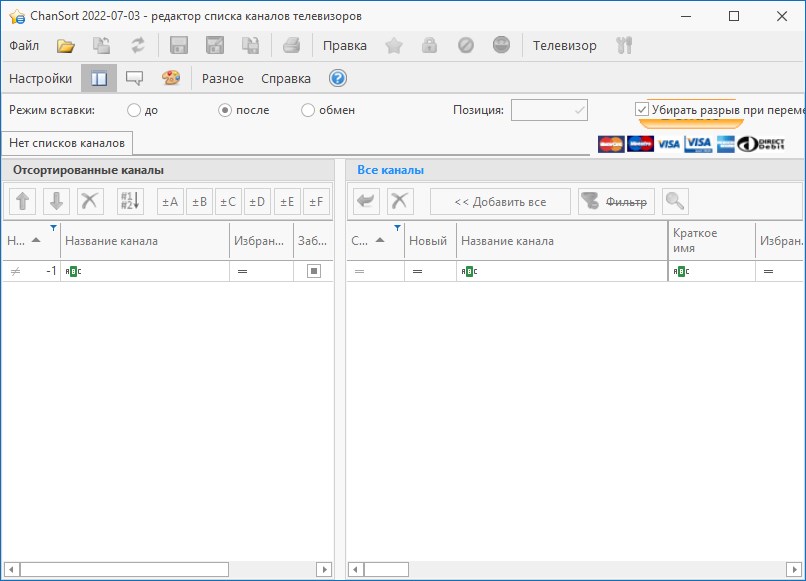806x581 pixels.
Task: Click the print channel list icon
Action: click(291, 45)
